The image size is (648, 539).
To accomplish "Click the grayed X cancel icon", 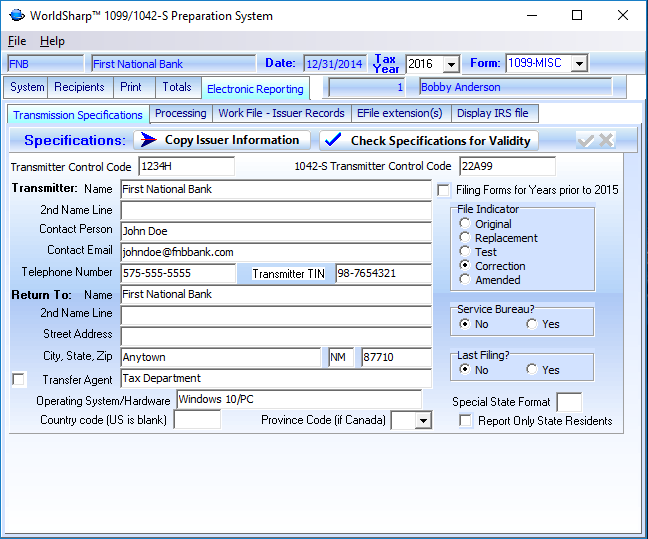I will 606,140.
